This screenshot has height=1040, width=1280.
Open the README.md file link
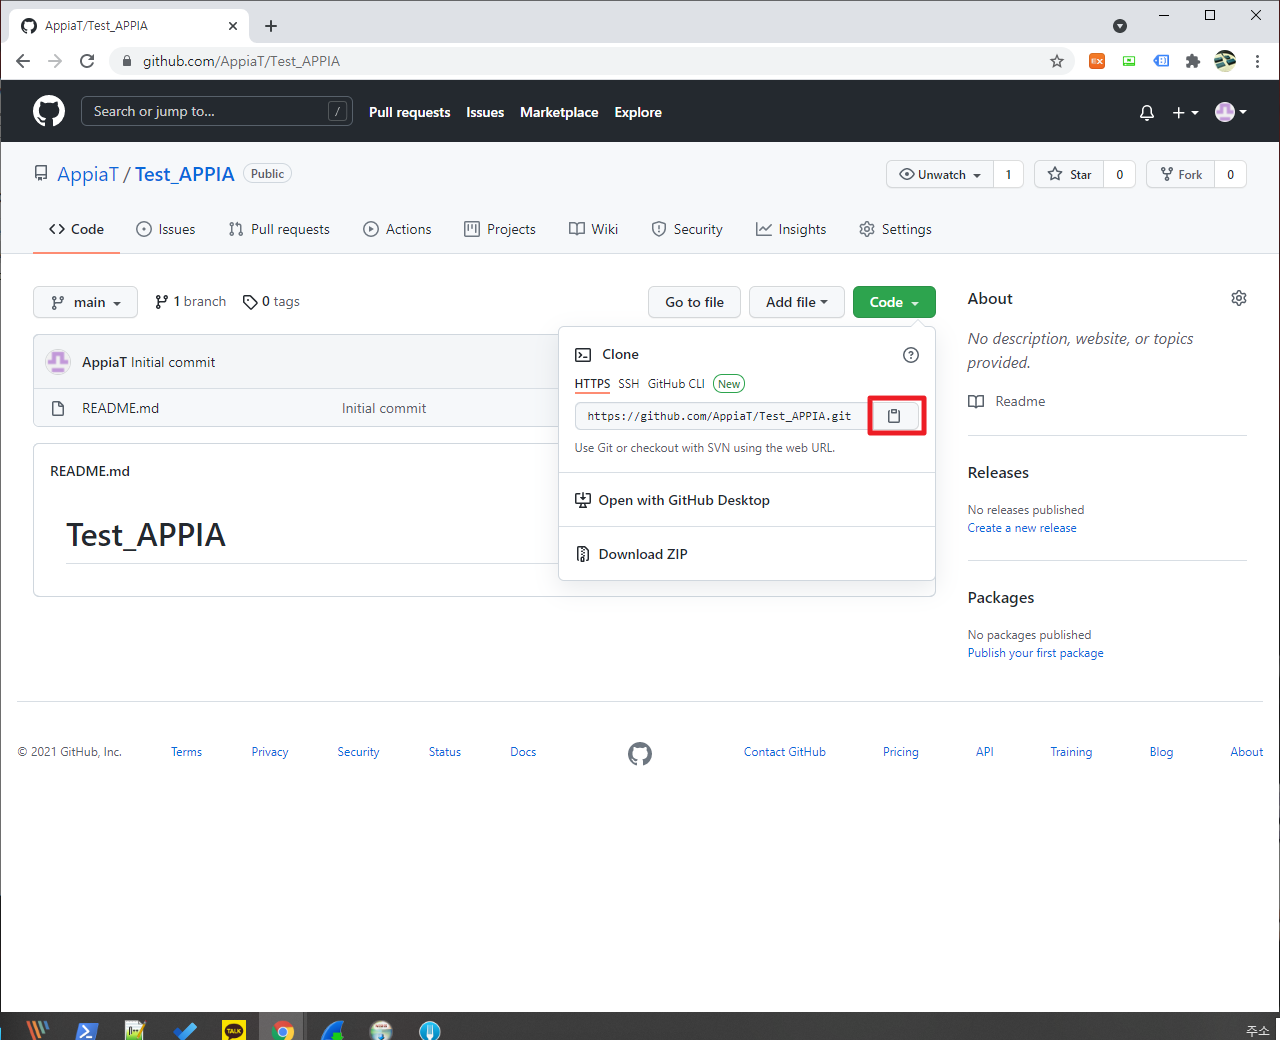pyautogui.click(x=120, y=408)
